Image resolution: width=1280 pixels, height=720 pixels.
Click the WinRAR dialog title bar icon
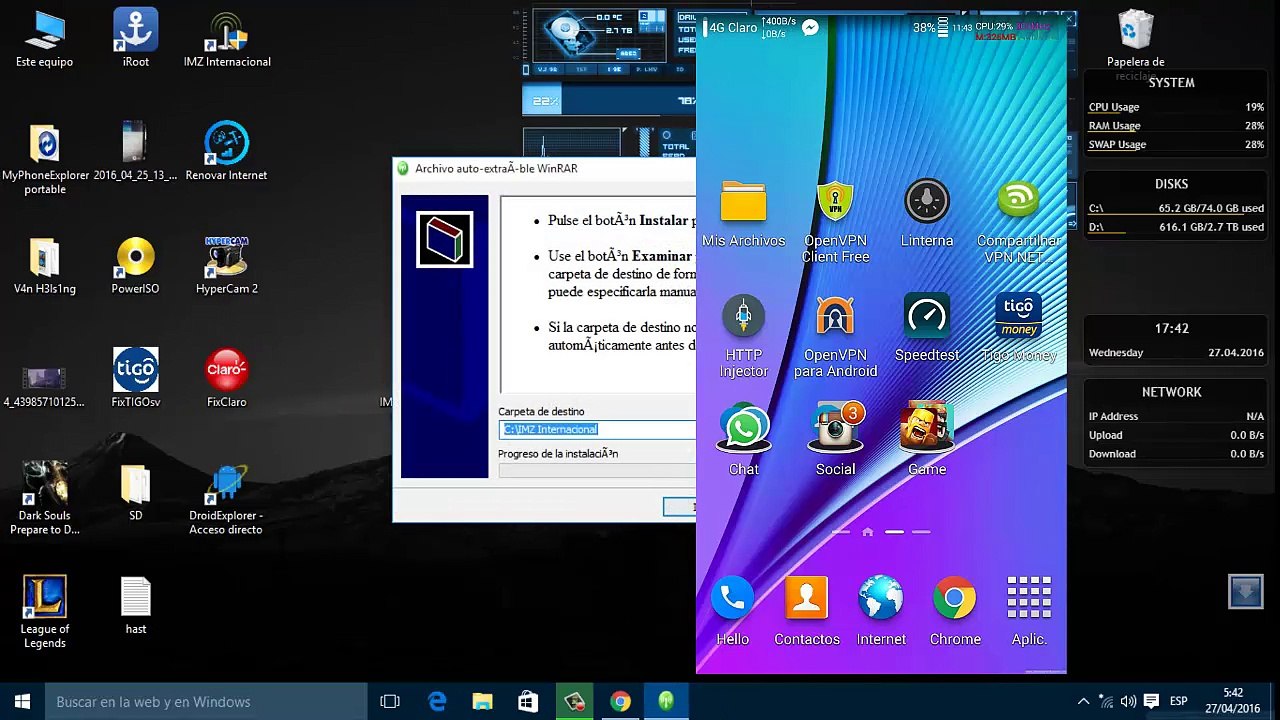point(403,168)
